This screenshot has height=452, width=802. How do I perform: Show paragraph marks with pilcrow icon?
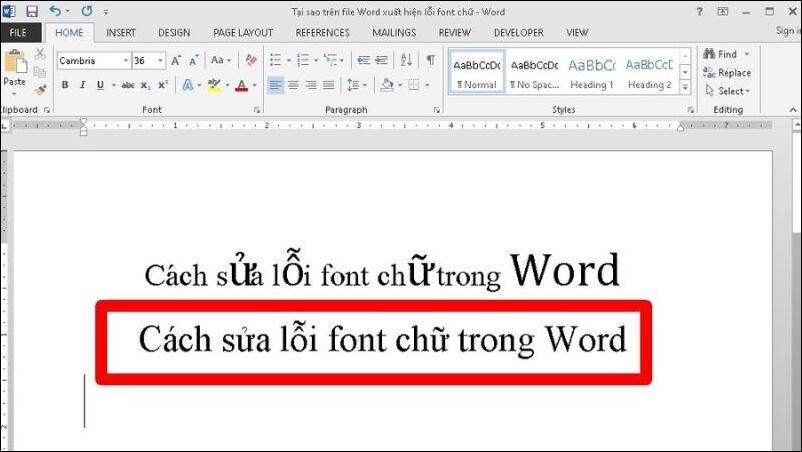pos(431,60)
